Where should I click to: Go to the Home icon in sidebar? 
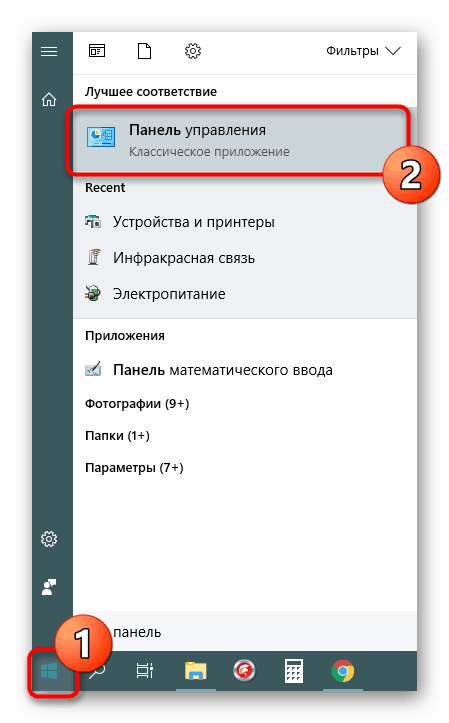(49, 100)
